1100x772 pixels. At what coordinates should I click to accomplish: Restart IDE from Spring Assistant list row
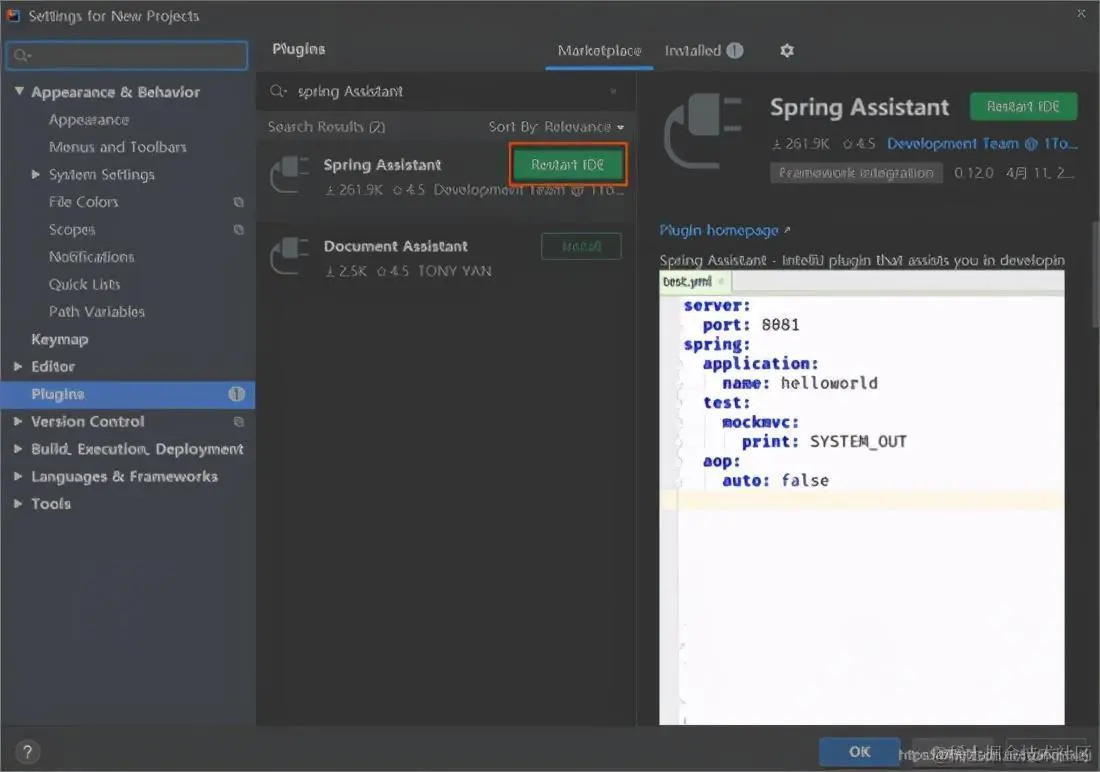pos(568,165)
